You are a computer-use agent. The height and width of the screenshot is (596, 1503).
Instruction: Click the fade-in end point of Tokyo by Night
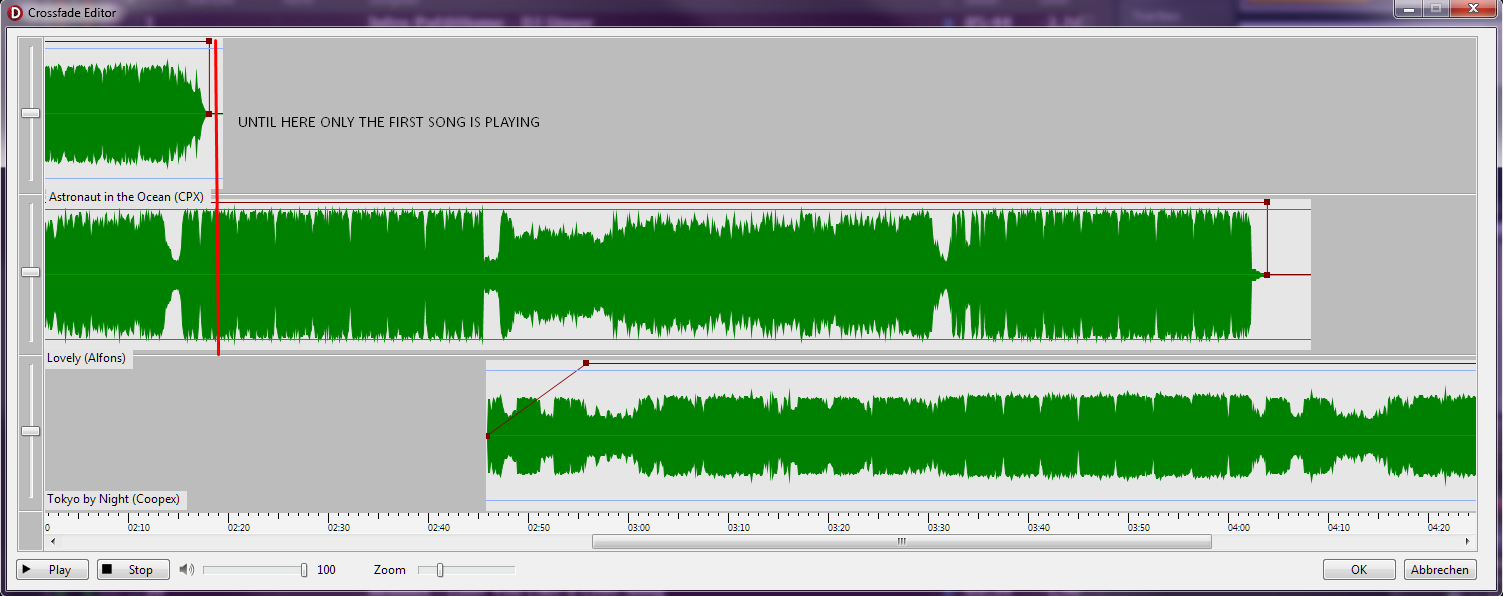(586, 363)
